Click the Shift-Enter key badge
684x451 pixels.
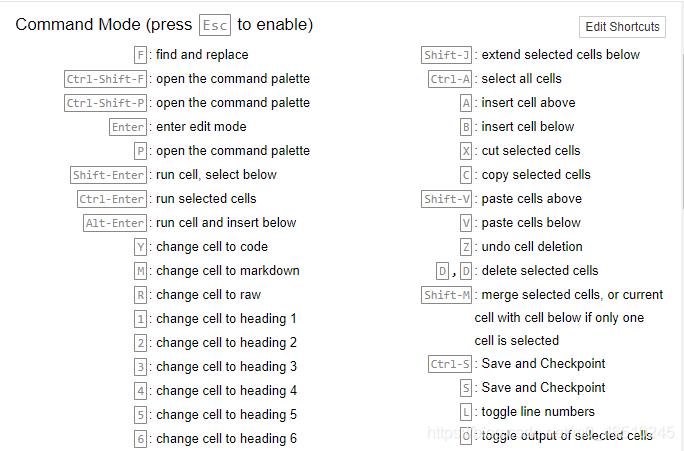coord(109,175)
